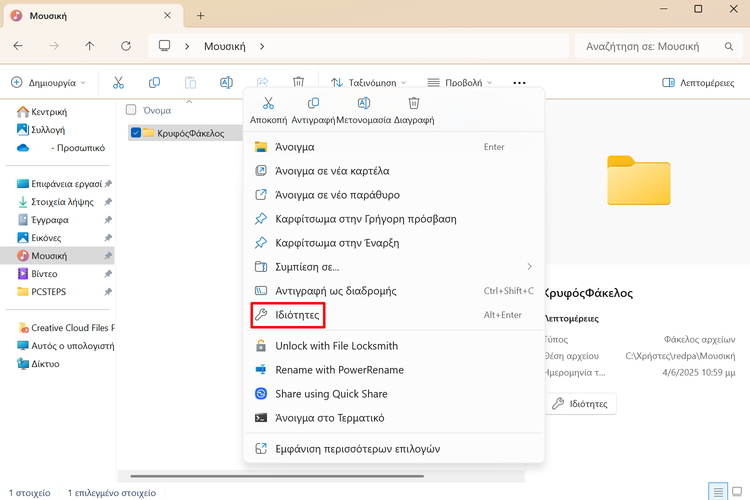Toggle the select-all checkbox near Όνομα
This screenshot has width=750, height=500.
(131, 110)
